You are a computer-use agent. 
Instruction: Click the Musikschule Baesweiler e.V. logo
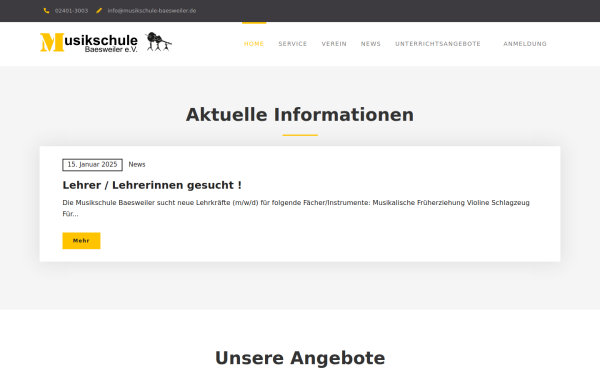106,42
